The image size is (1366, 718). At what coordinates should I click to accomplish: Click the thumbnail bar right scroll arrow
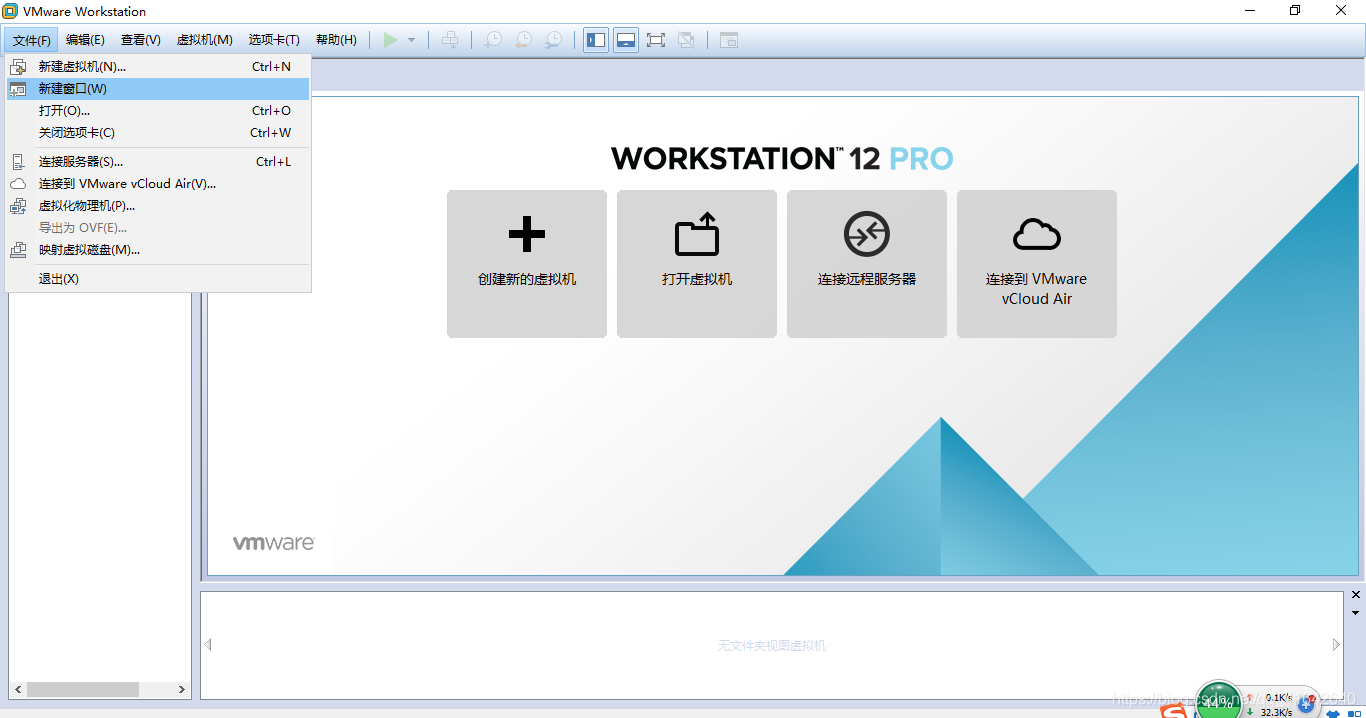pyautogui.click(x=1336, y=645)
